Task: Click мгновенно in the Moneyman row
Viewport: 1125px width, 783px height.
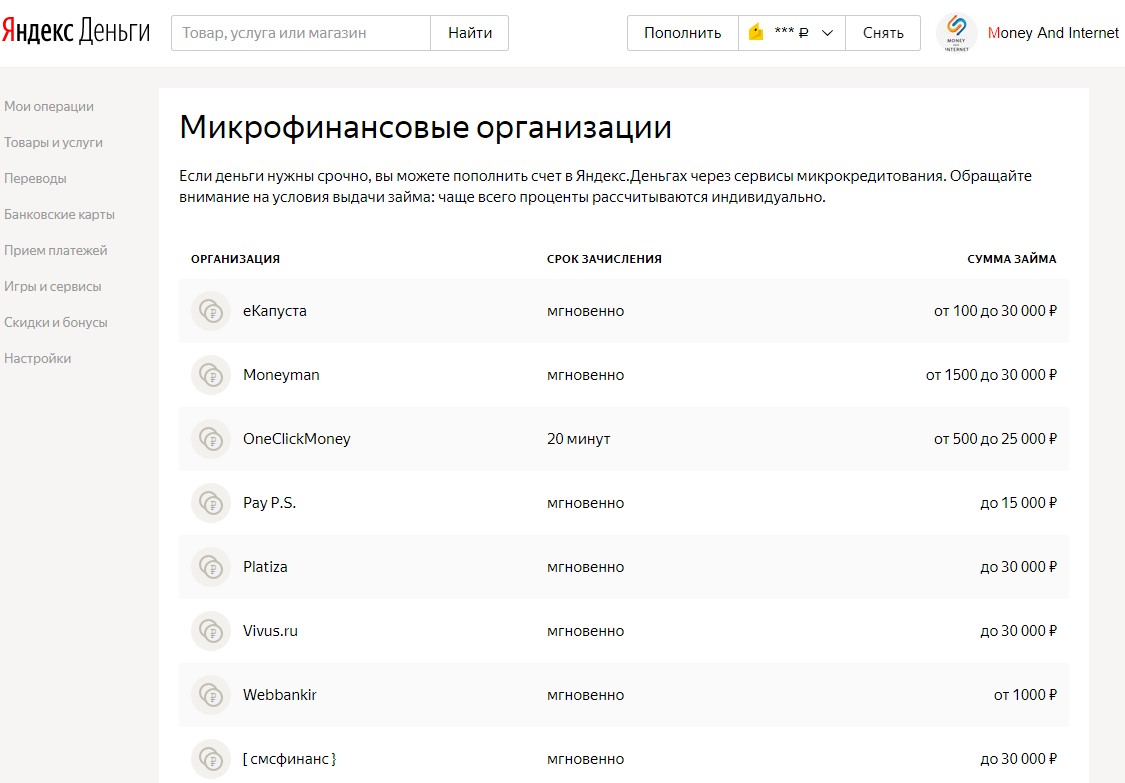Action: pyautogui.click(x=585, y=375)
